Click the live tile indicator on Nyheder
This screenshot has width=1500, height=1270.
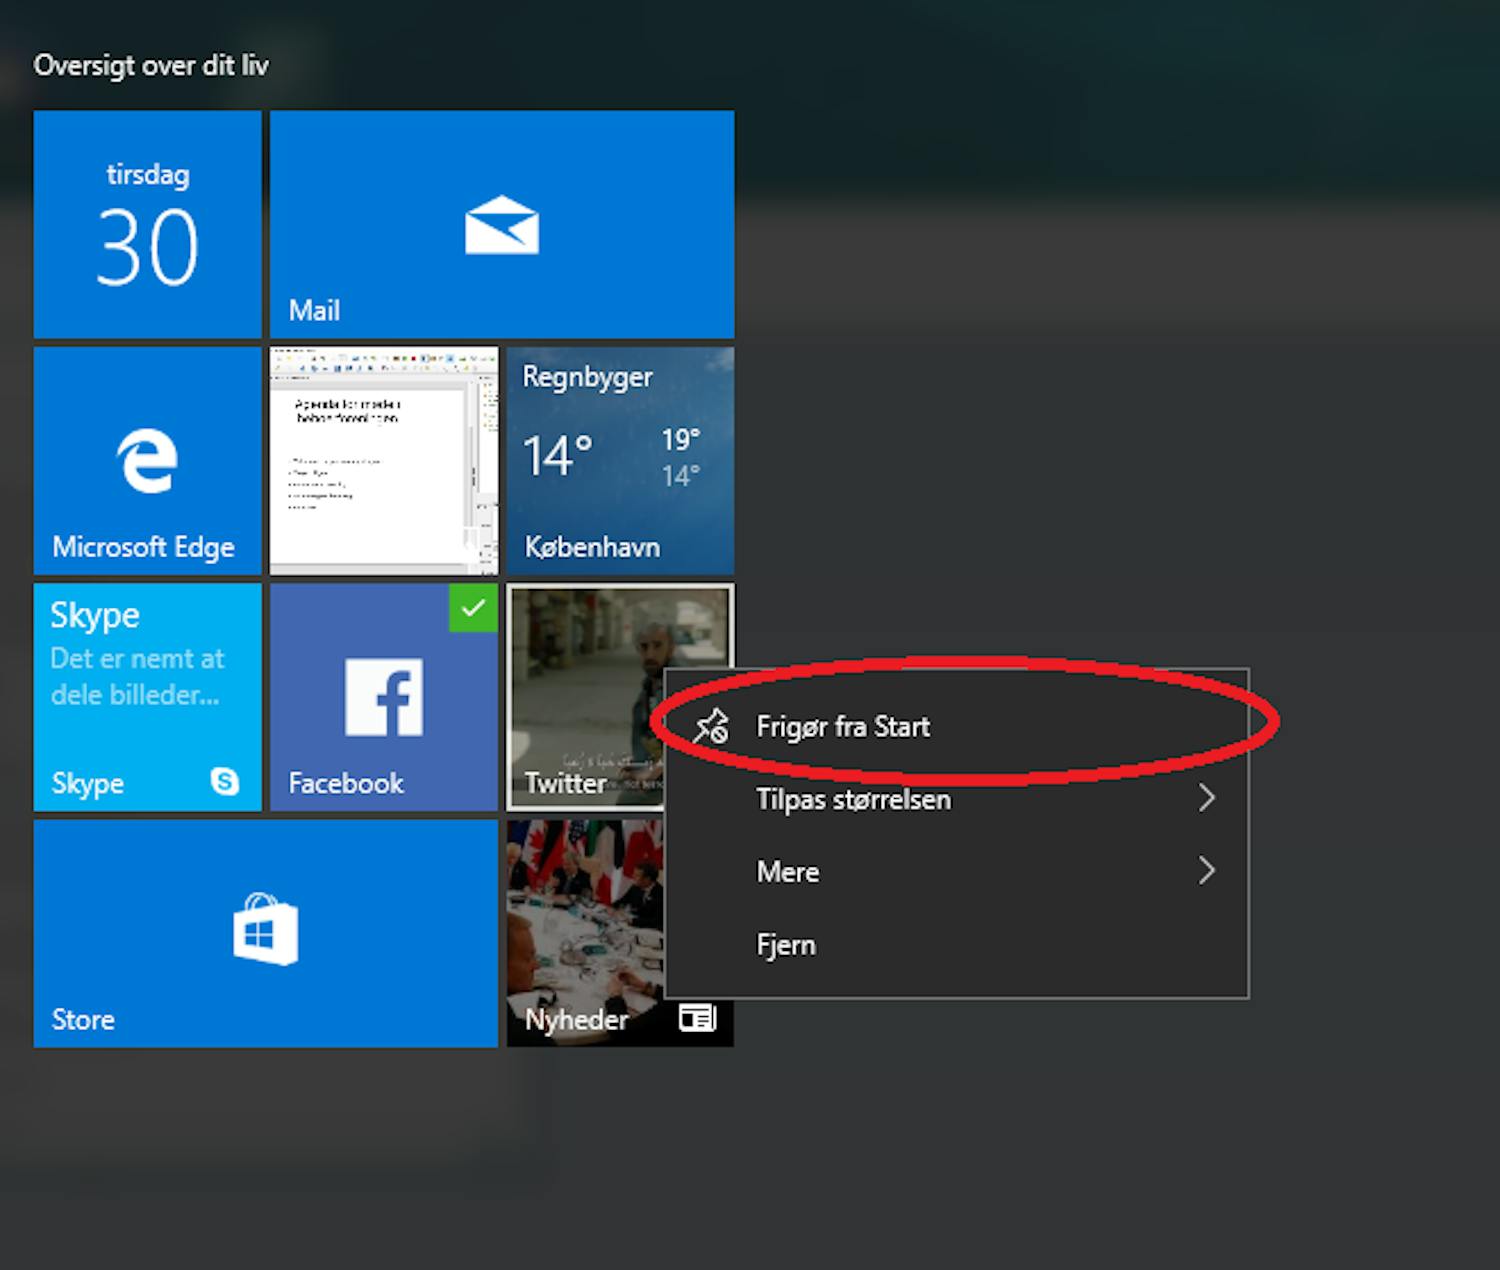(696, 1018)
